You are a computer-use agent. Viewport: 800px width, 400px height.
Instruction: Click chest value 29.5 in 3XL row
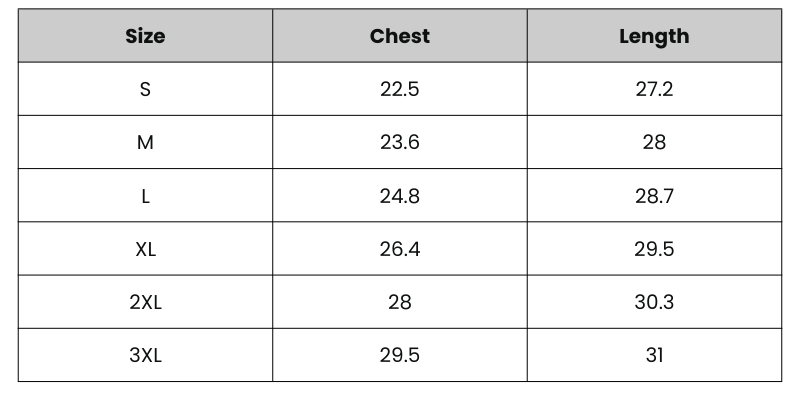coord(399,355)
